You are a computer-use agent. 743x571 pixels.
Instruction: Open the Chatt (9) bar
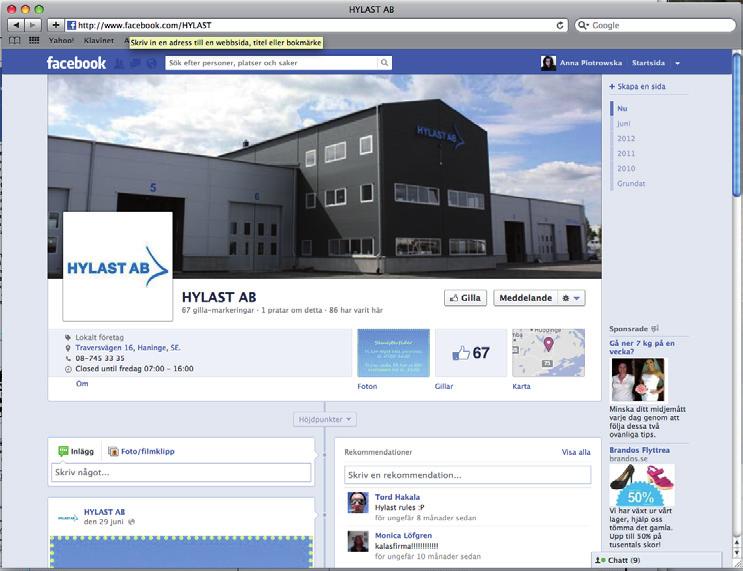coord(656,560)
